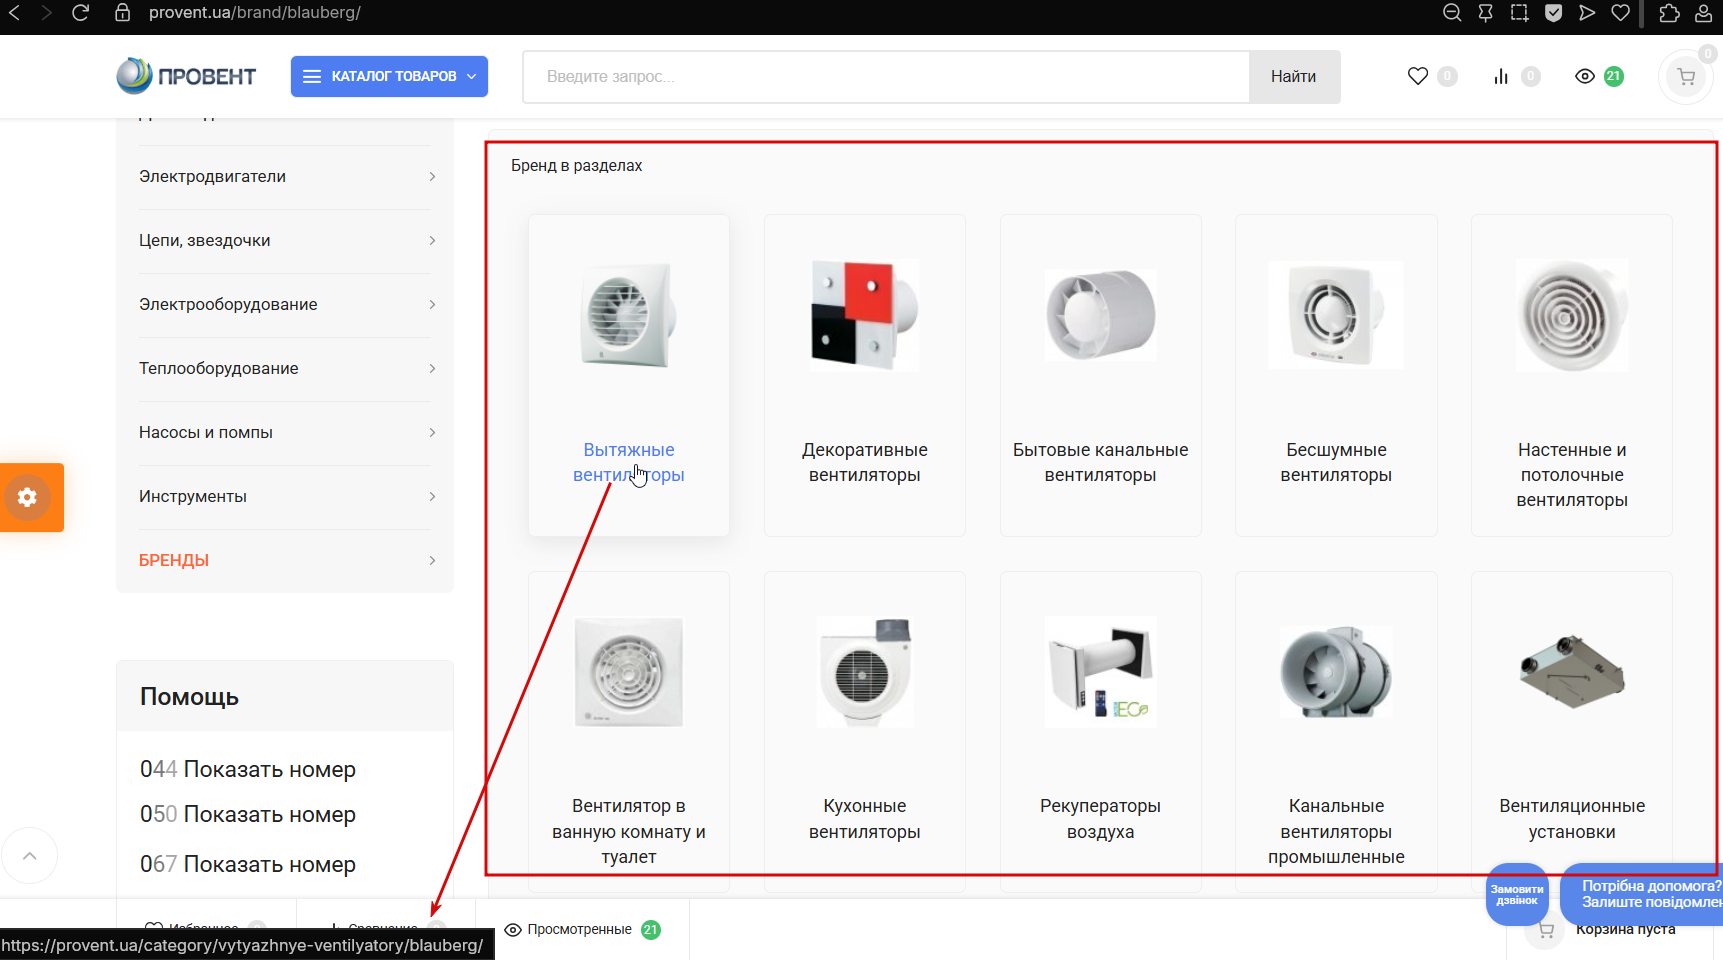This screenshot has height=960, width=1723.
Task: Open favorites heart icon in site header
Action: click(x=1418, y=76)
